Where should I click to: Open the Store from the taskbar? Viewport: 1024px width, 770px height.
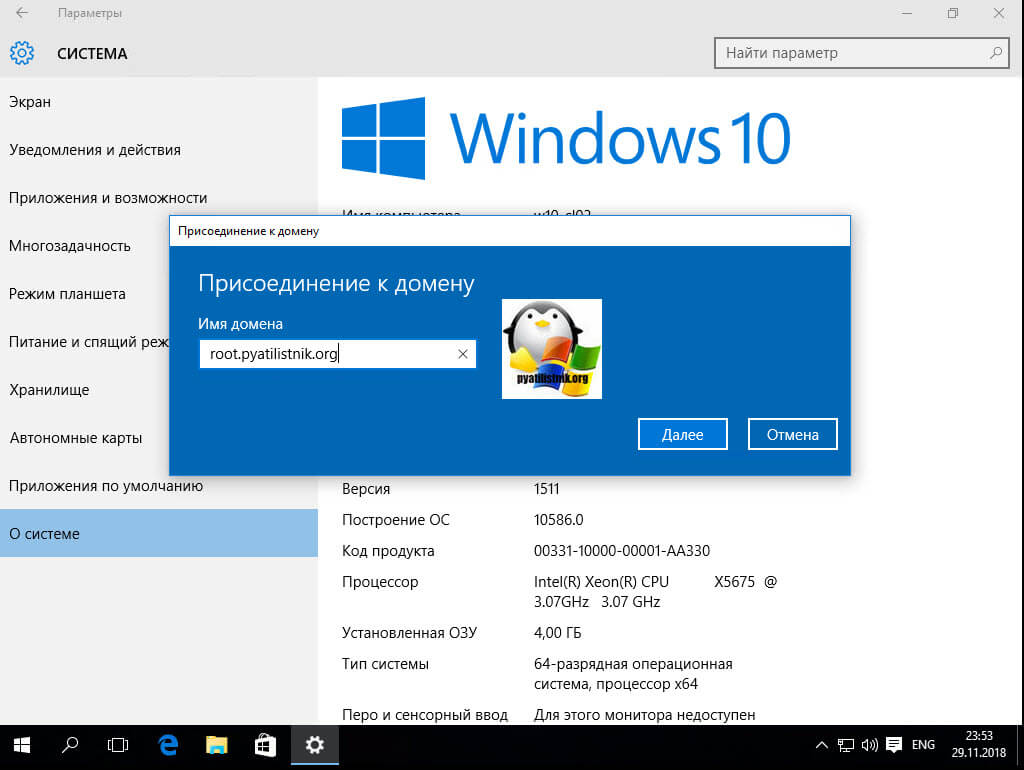coord(265,745)
